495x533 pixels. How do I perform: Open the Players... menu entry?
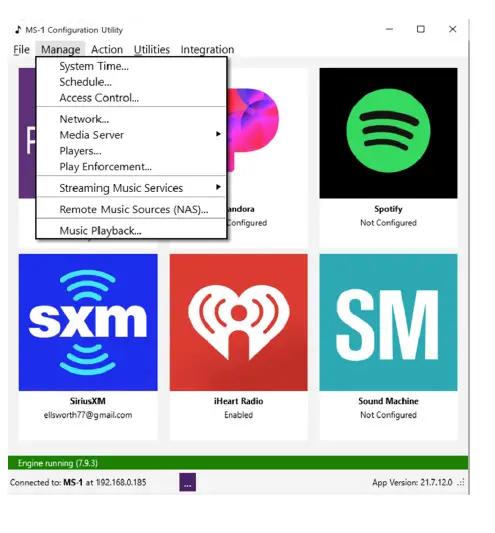click(131, 151)
